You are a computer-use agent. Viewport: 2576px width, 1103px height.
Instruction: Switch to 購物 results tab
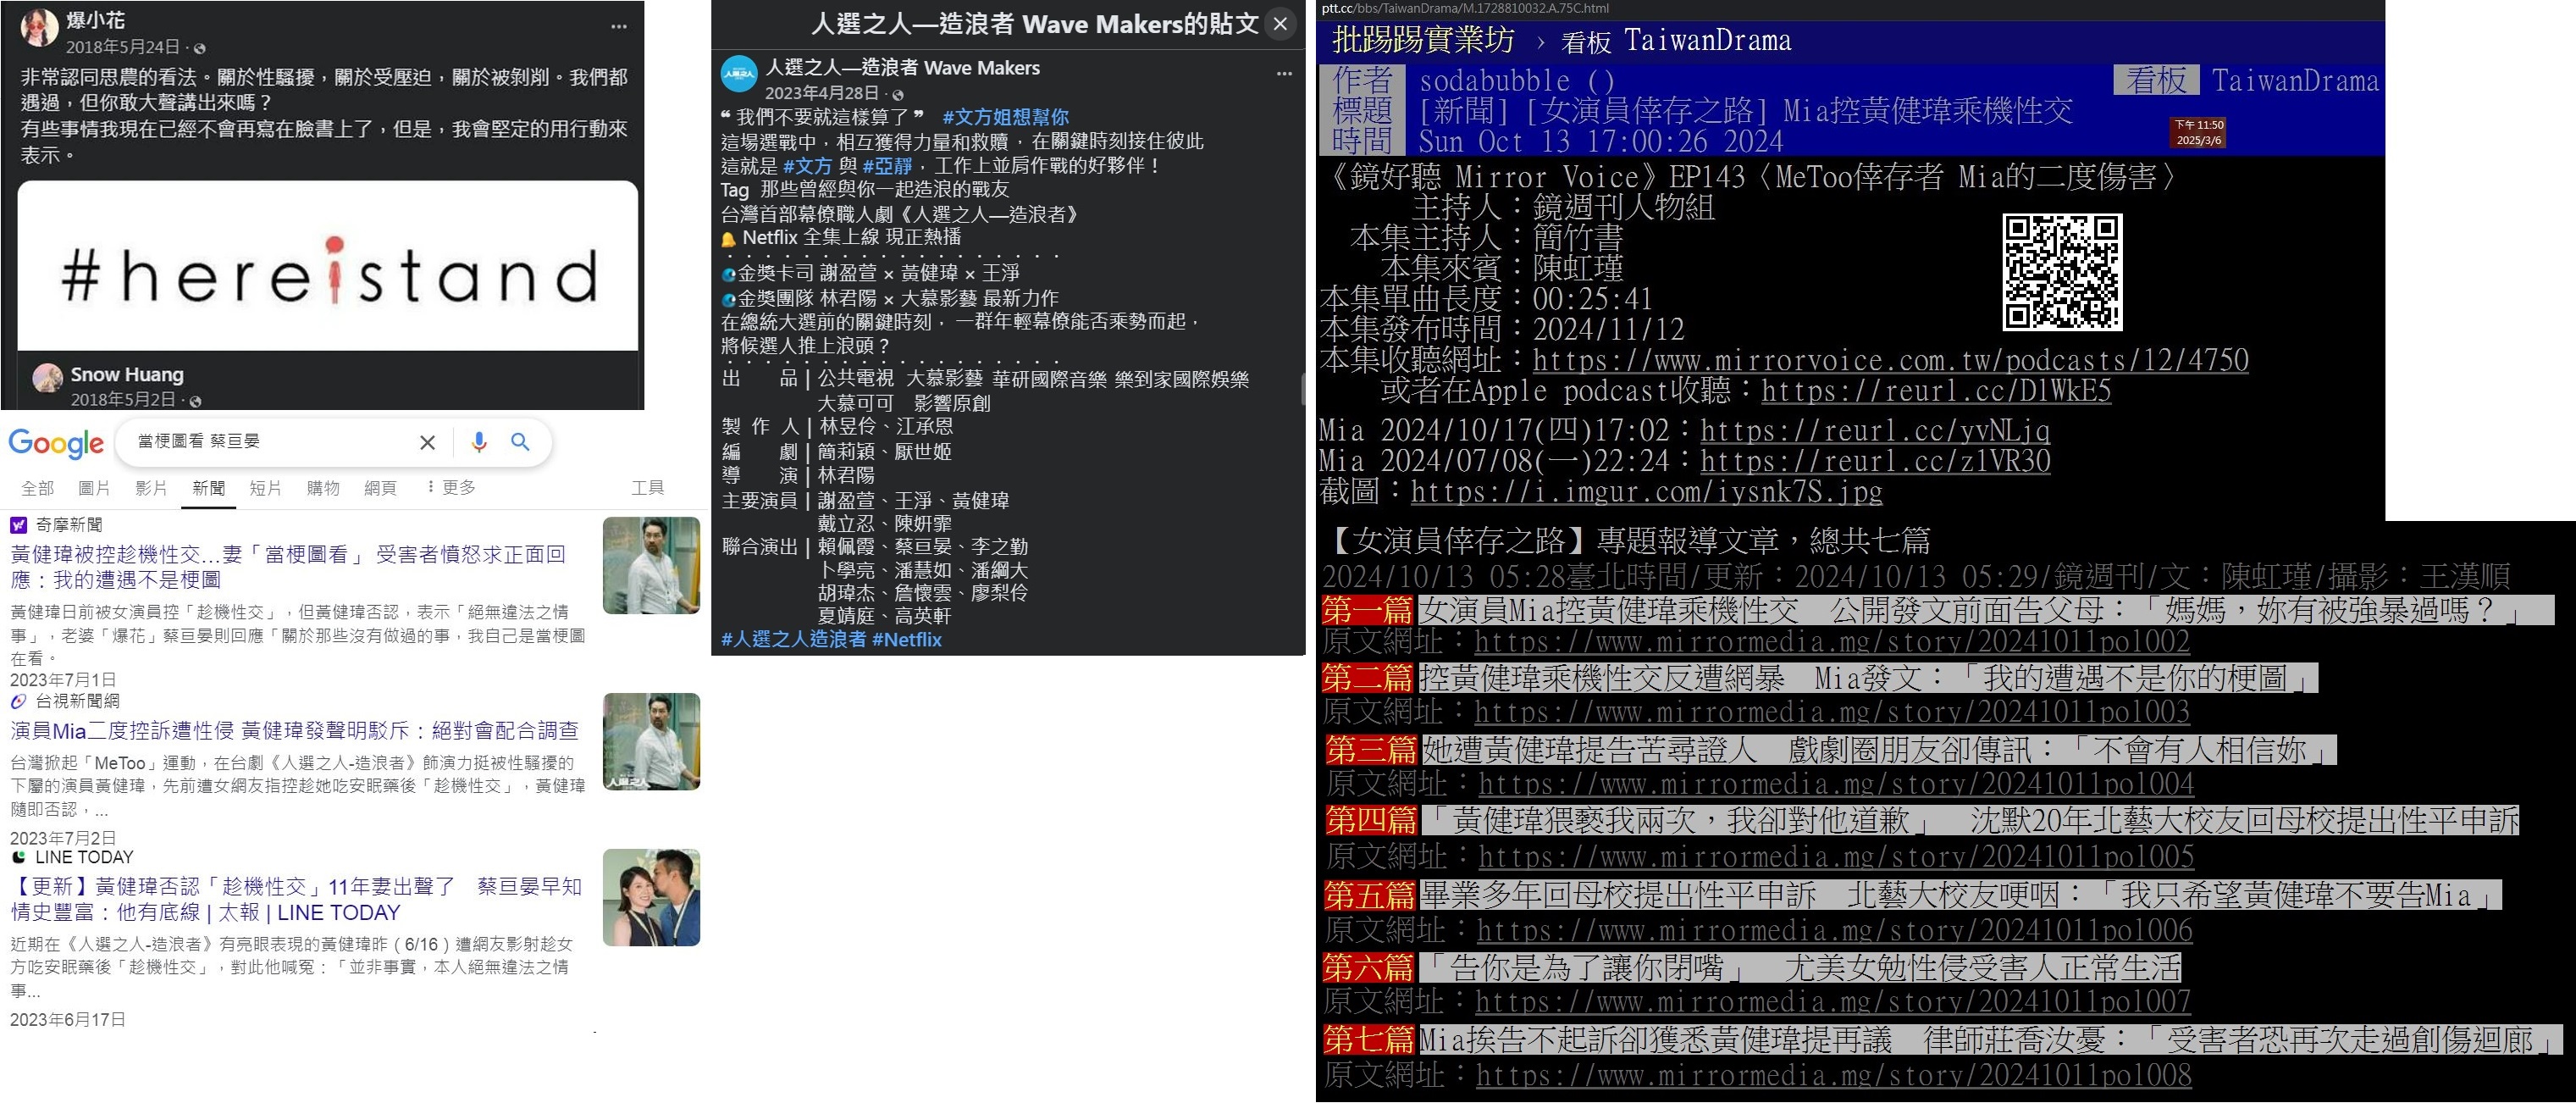pos(323,488)
